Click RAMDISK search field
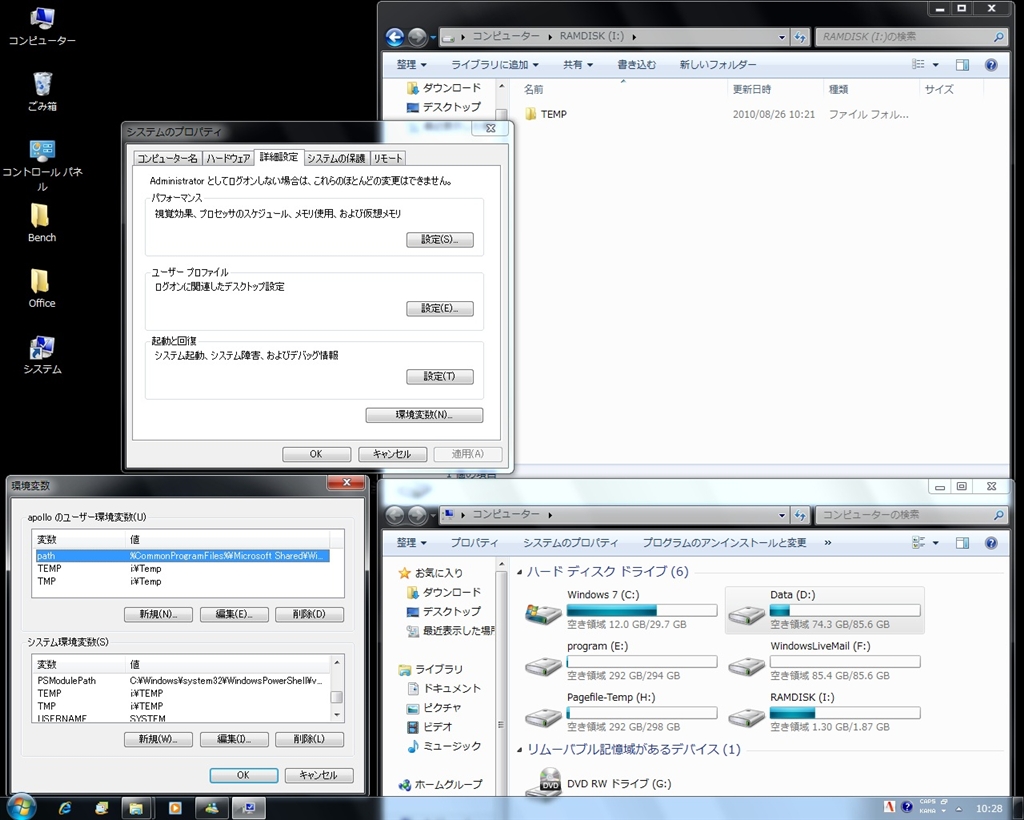This screenshot has width=1024, height=820. click(x=911, y=37)
